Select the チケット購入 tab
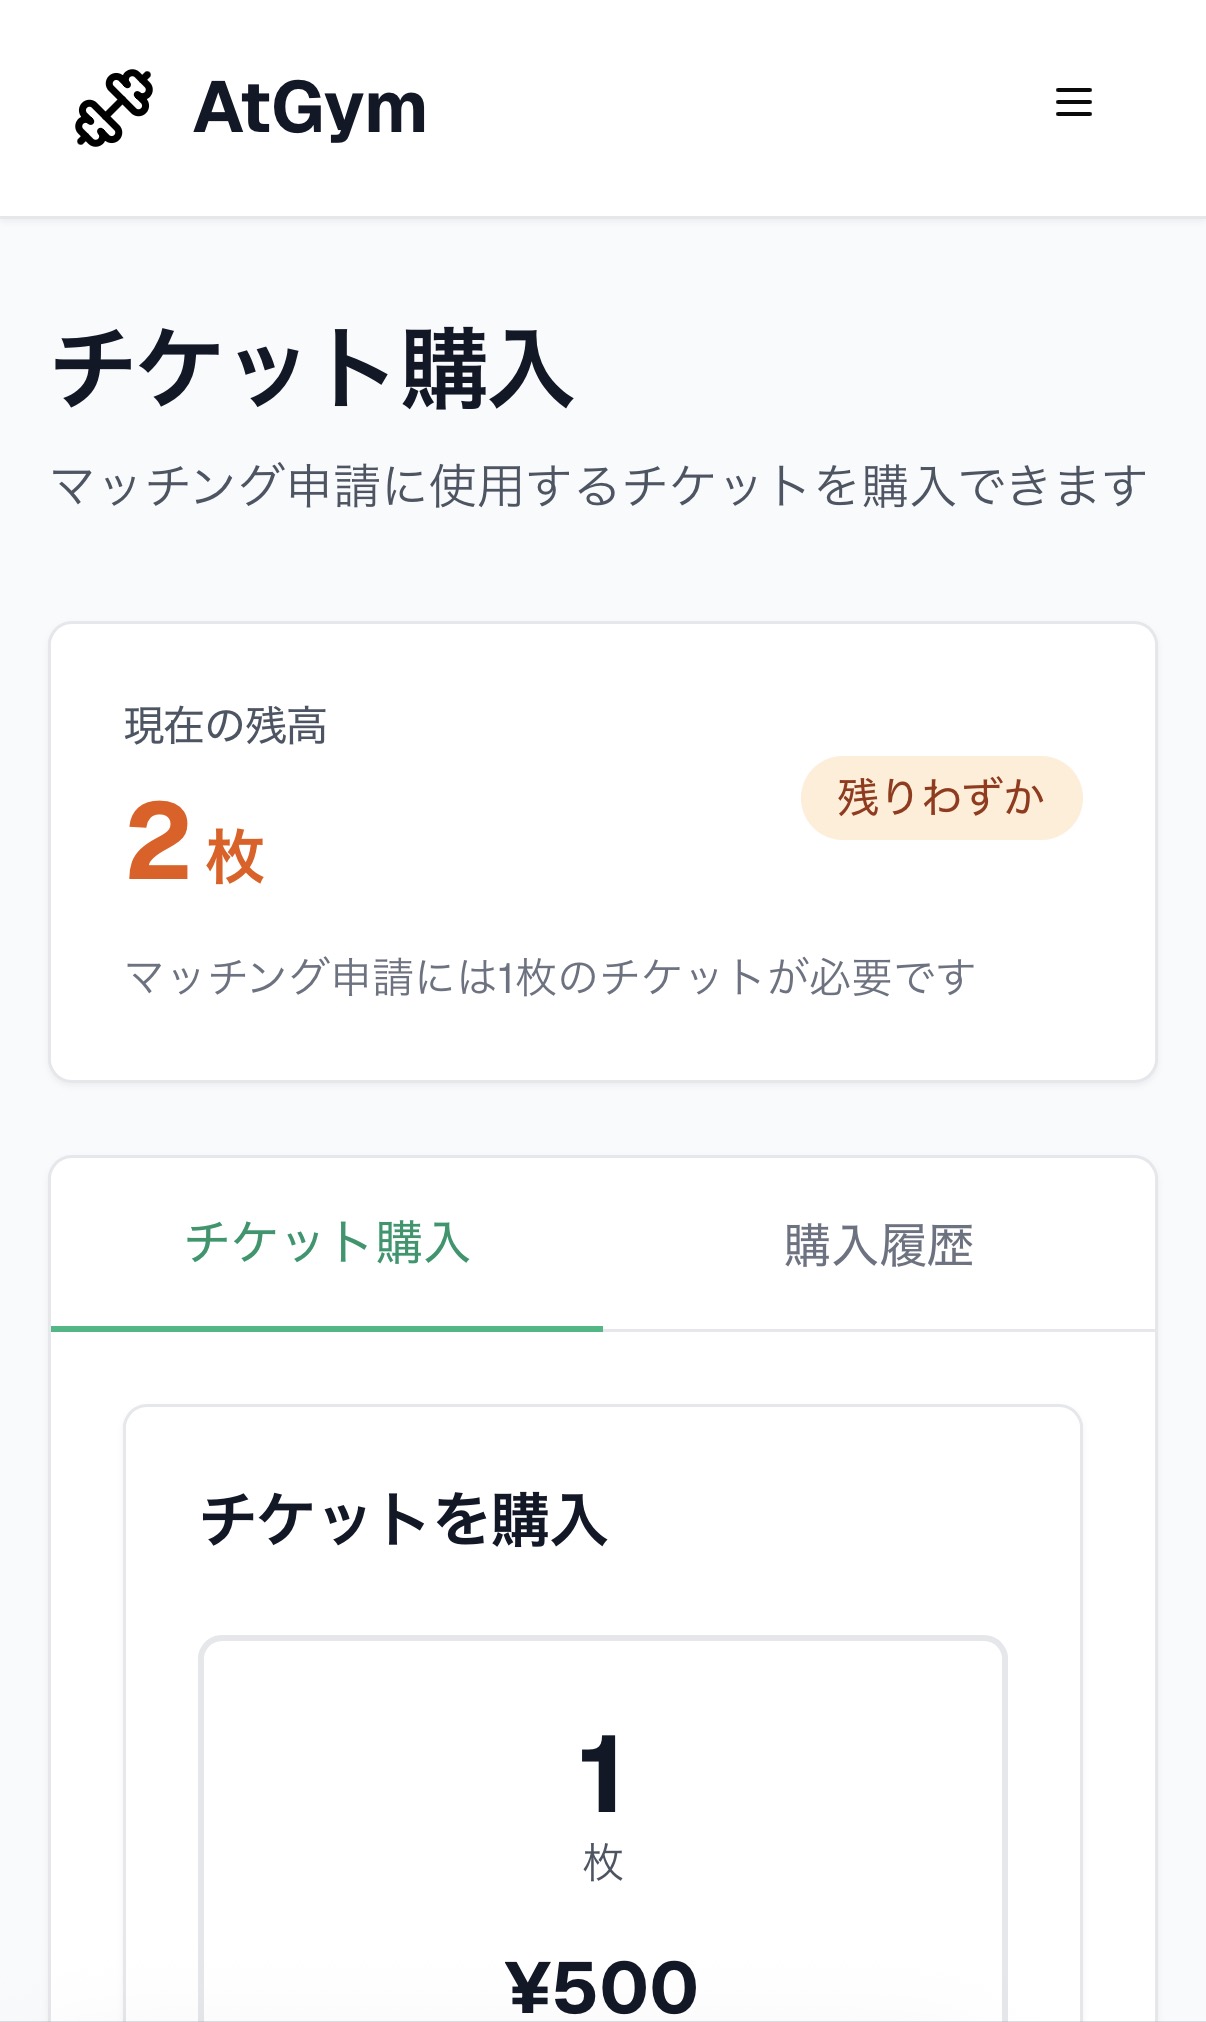 click(x=327, y=1243)
